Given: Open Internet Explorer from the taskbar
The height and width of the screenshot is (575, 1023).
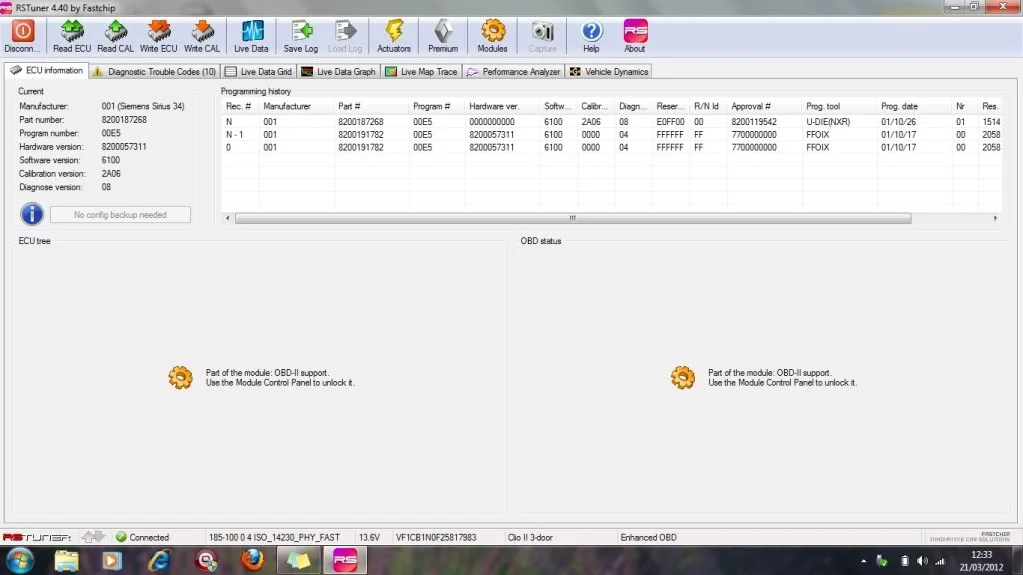Looking at the screenshot, I should tap(159, 560).
